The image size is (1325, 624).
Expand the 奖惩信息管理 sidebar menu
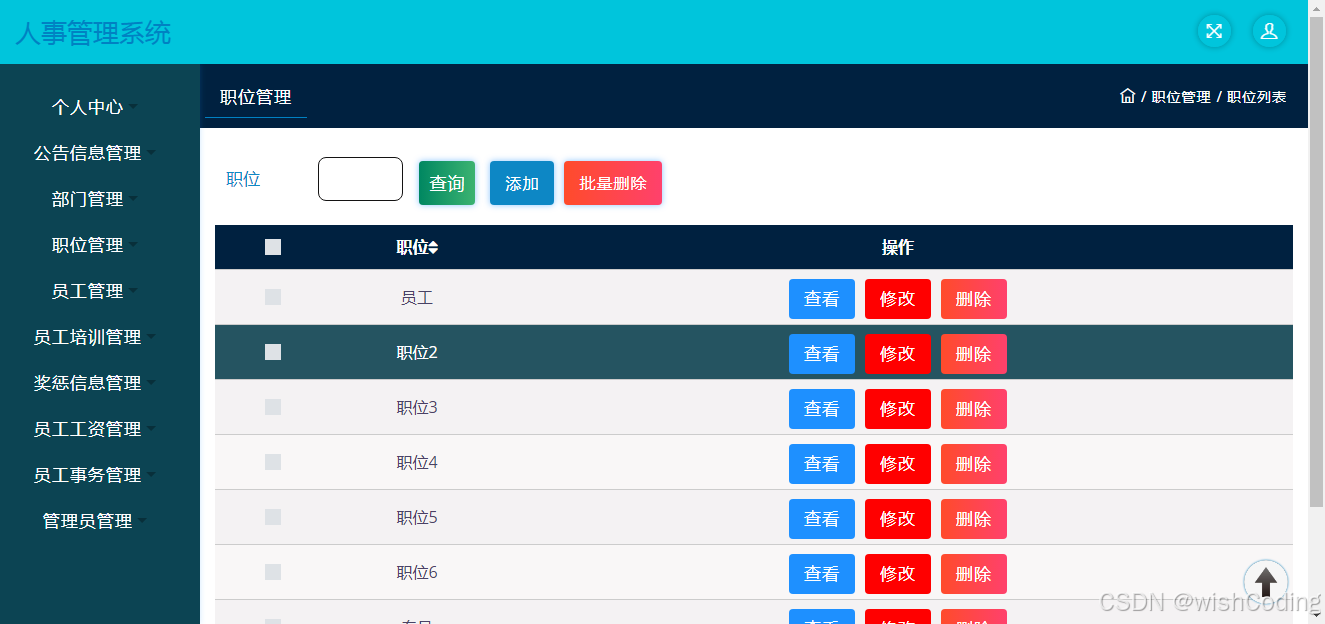click(95, 383)
